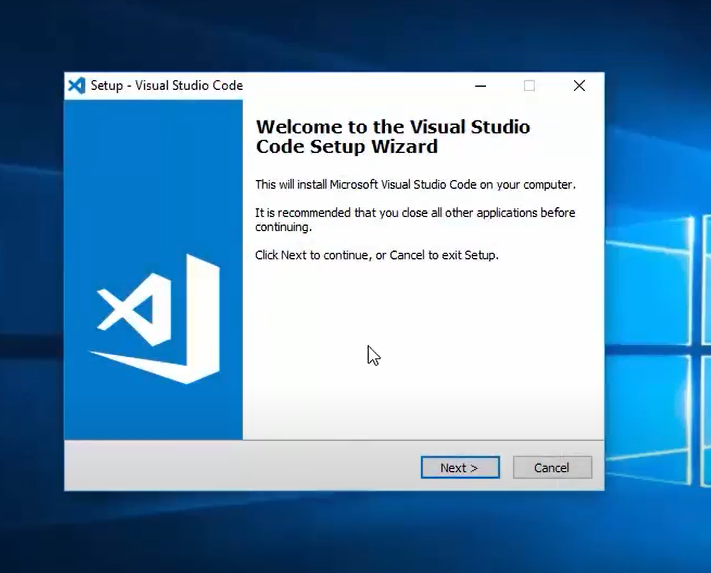
Task: Cancel the Visual Studio Code setup
Action: [552, 467]
